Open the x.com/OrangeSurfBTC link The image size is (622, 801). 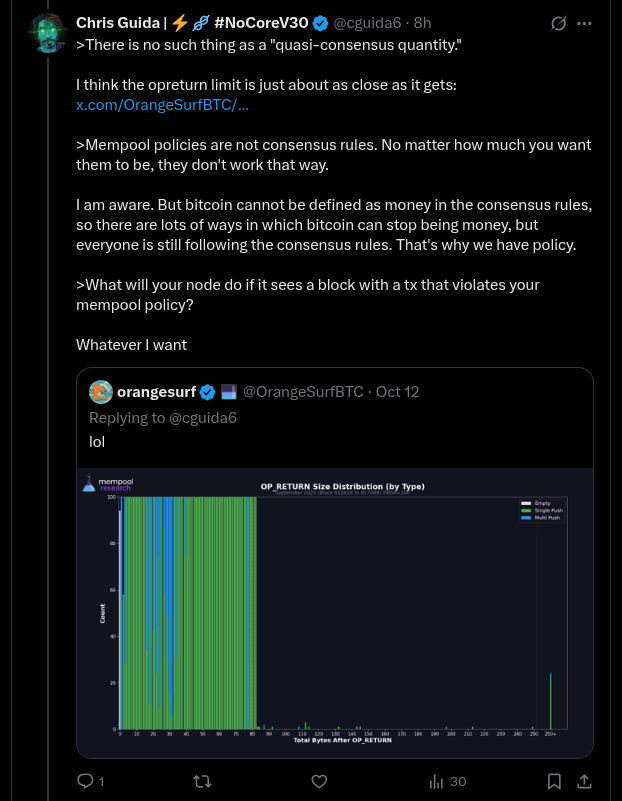click(x=162, y=105)
